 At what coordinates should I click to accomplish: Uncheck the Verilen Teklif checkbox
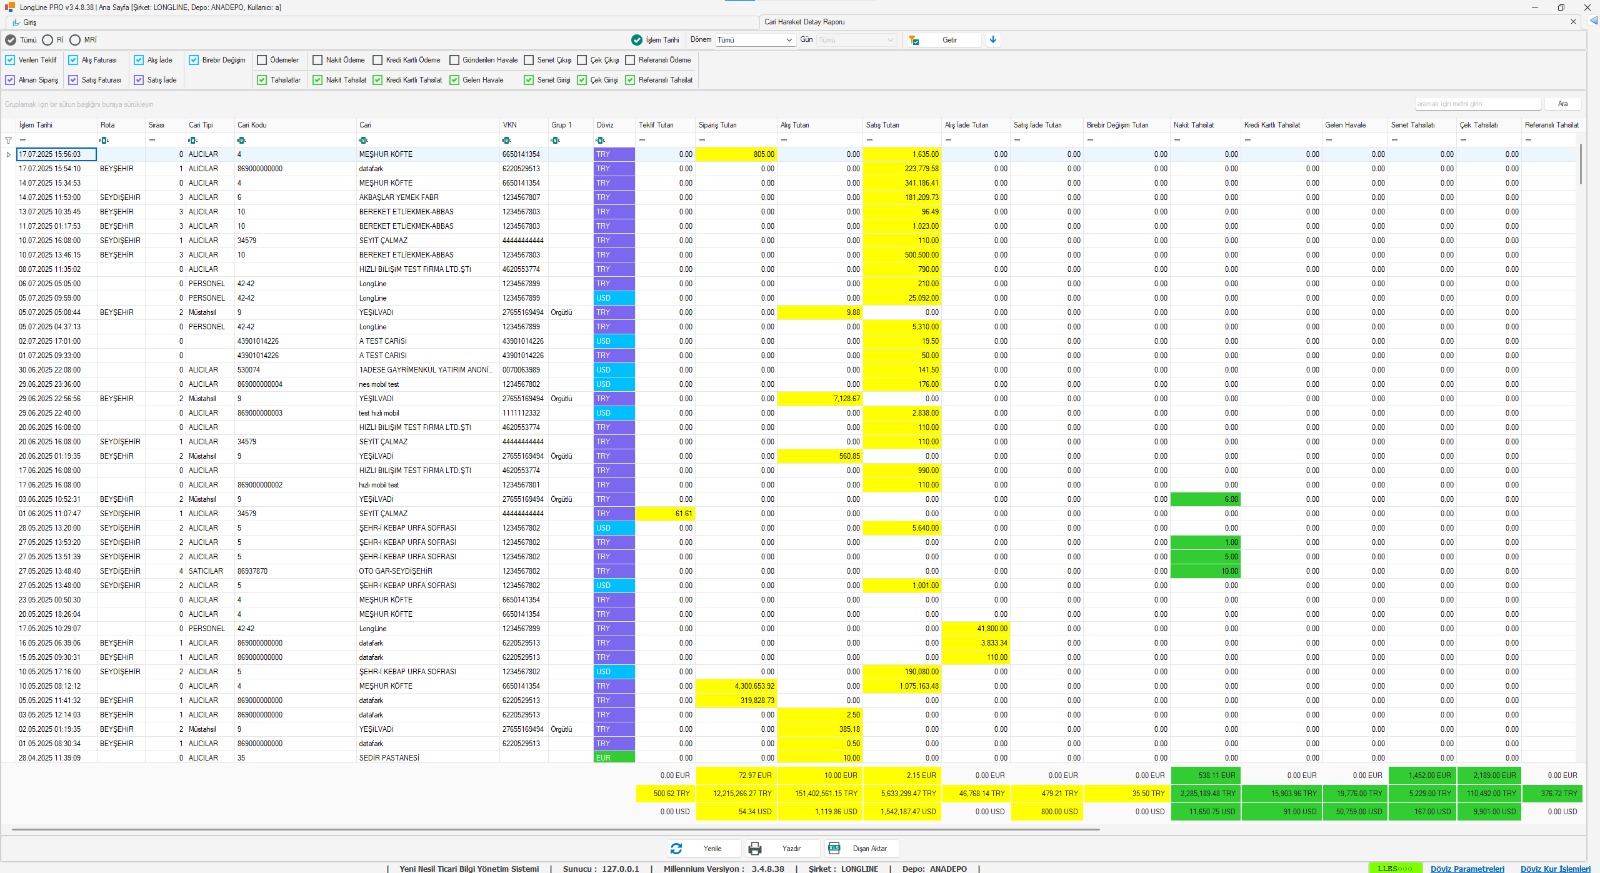tap(10, 60)
